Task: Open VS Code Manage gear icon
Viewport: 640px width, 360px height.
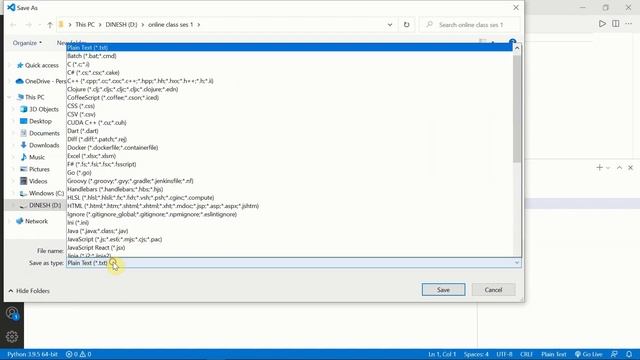Action: coord(12,336)
